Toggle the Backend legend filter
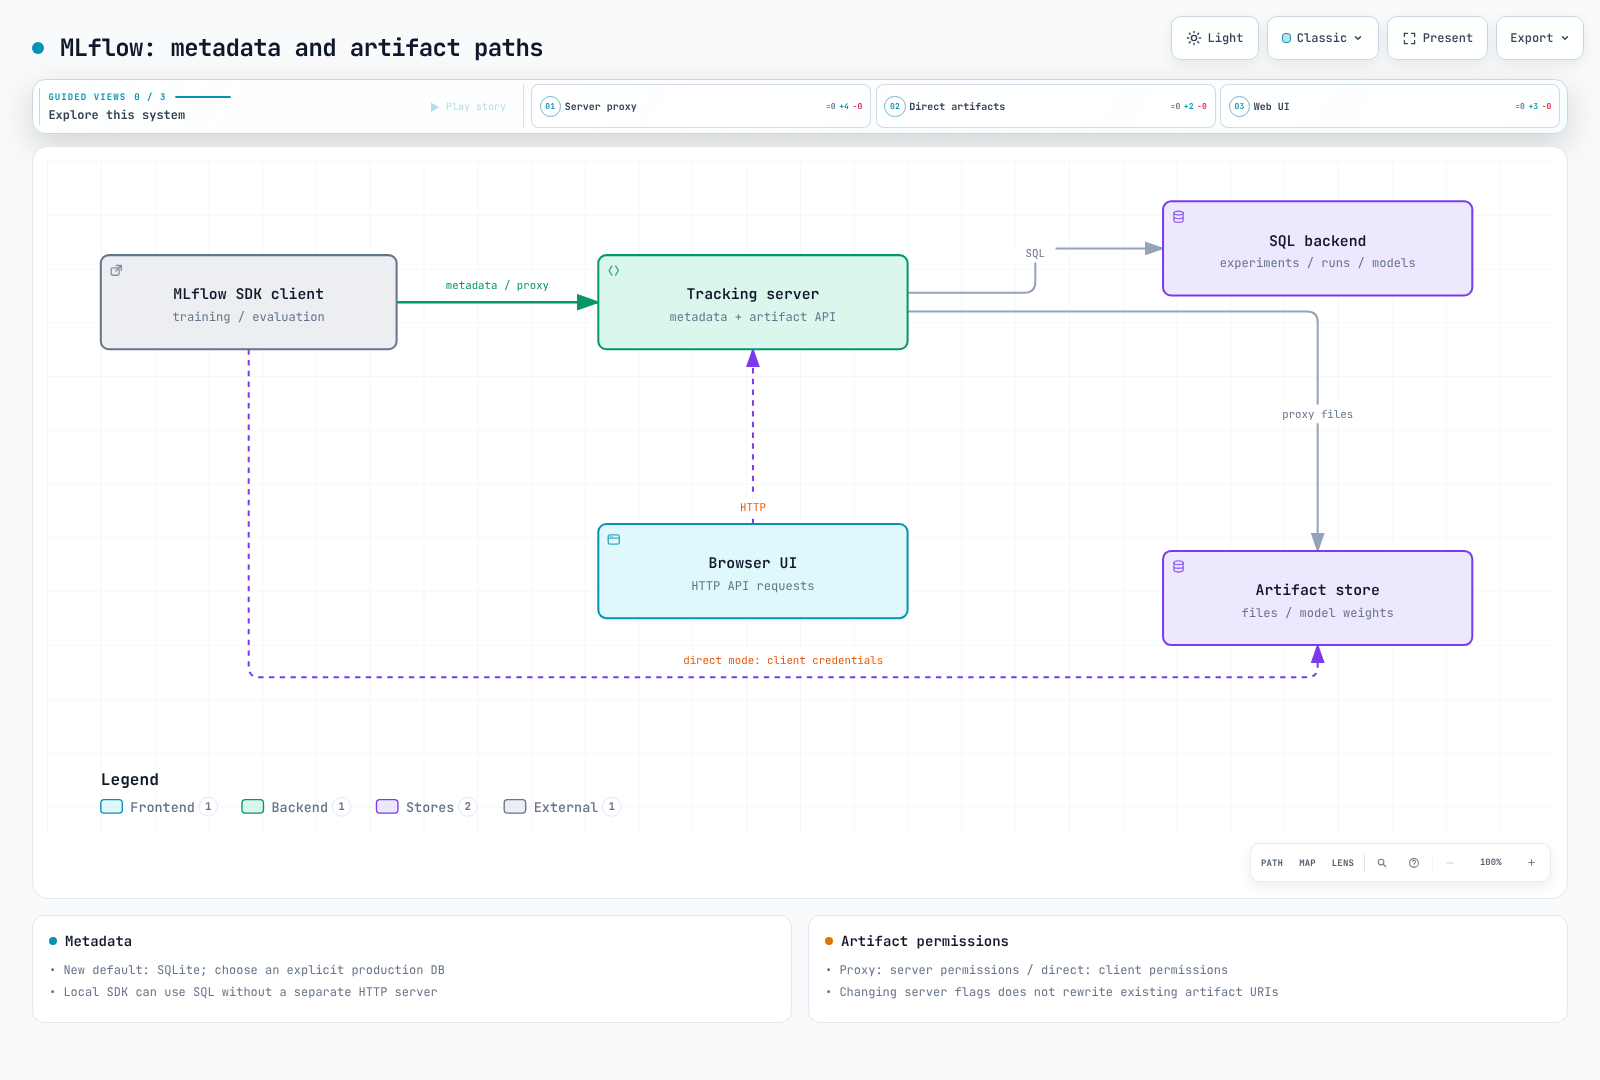The image size is (1600, 1080). coord(296,807)
